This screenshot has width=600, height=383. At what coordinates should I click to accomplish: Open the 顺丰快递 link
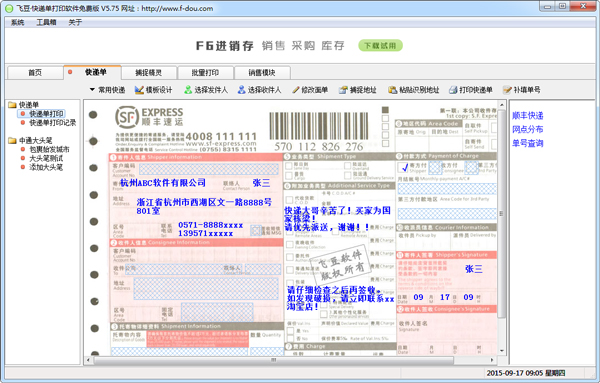point(528,116)
